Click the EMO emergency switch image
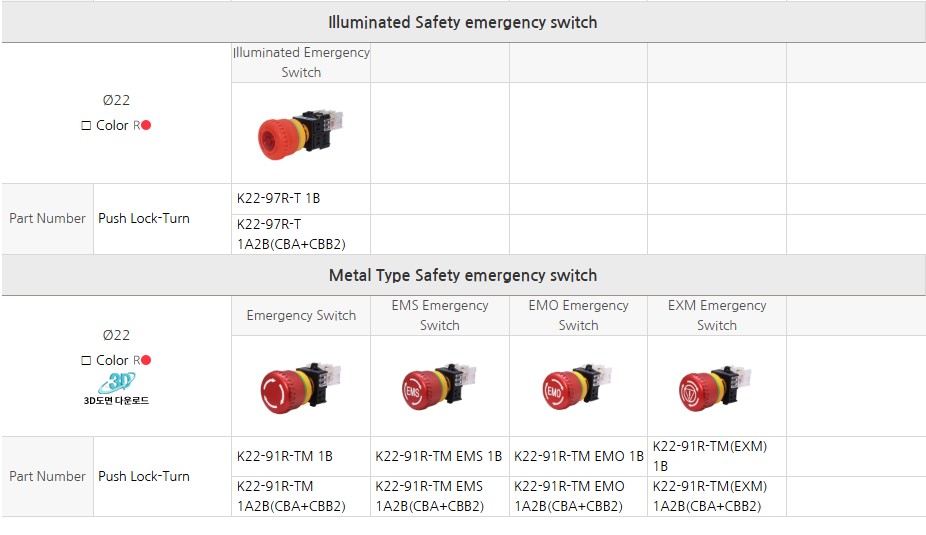Screen dimensions: 926x535 [578, 386]
